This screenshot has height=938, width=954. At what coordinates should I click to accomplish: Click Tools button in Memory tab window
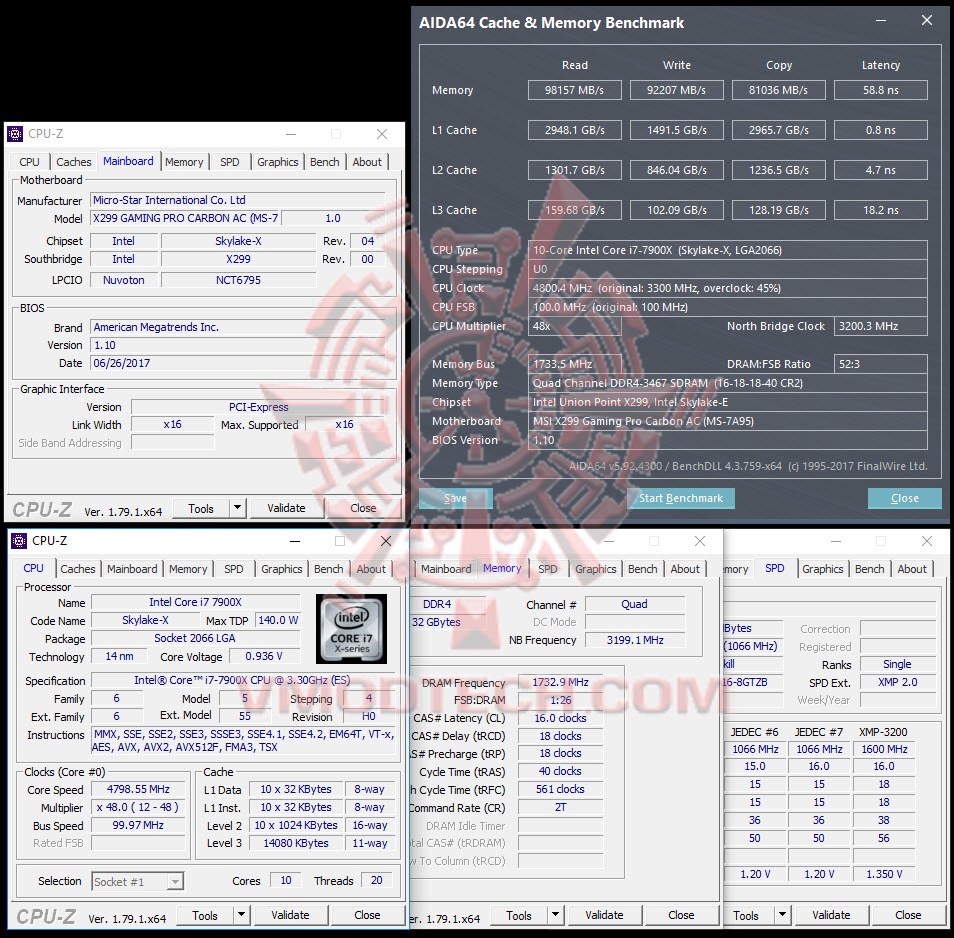pyautogui.click(x=519, y=915)
